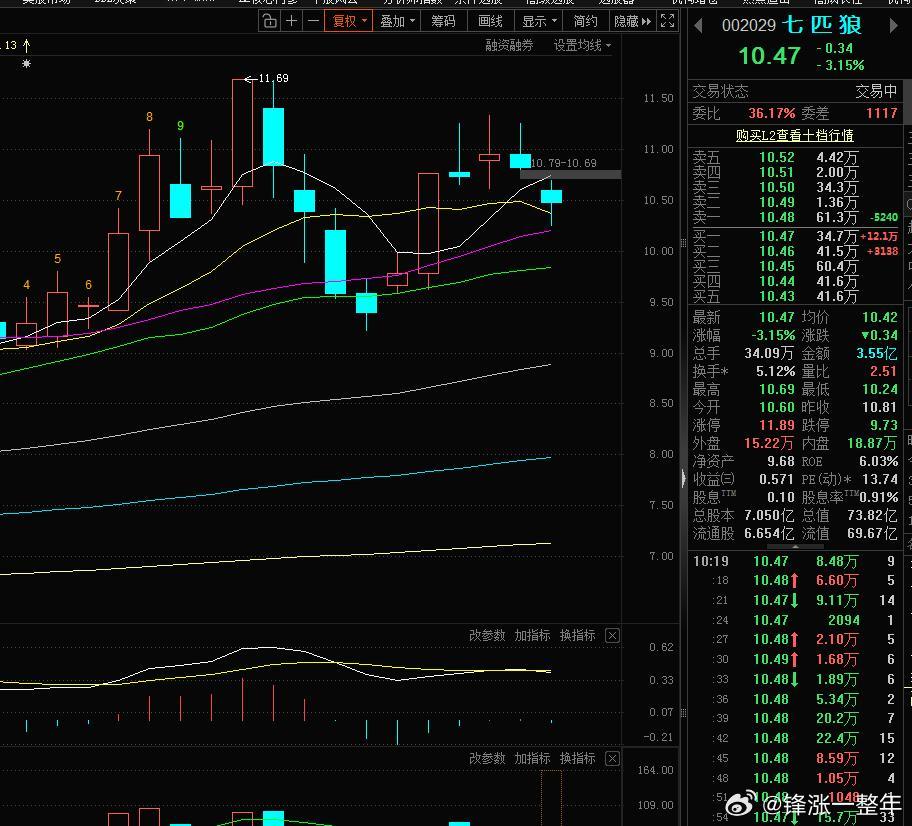Enter fullscreen with the expand arrows icon
Viewport: 912px width, 826px height.
pyautogui.click(x=668, y=22)
